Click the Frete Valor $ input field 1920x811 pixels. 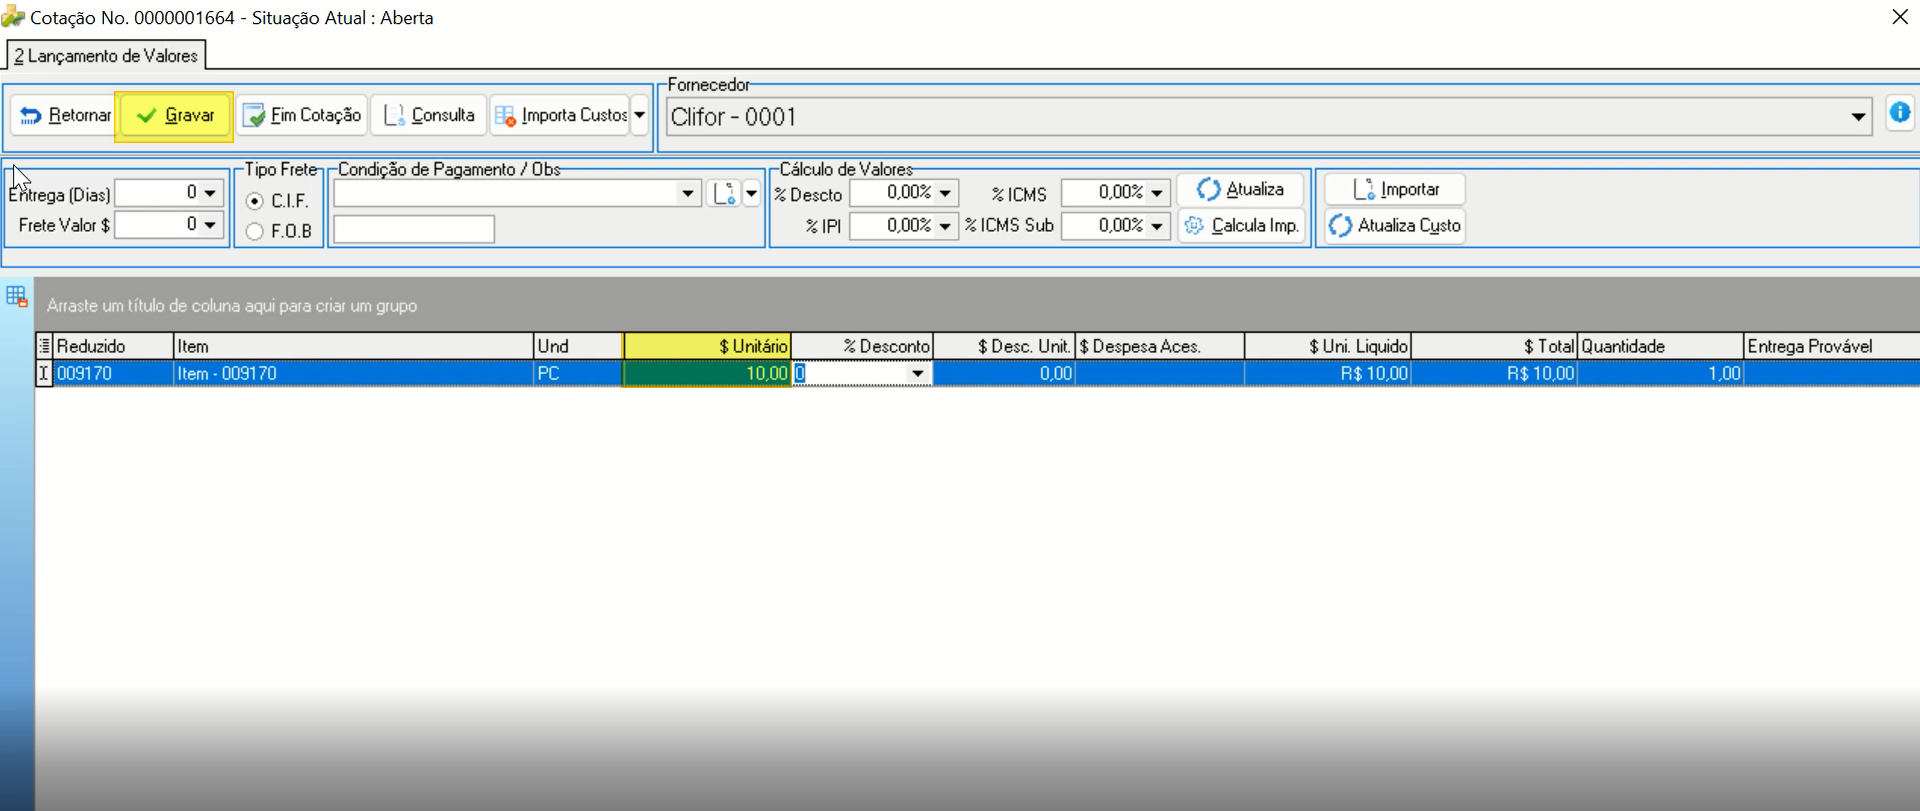point(158,225)
